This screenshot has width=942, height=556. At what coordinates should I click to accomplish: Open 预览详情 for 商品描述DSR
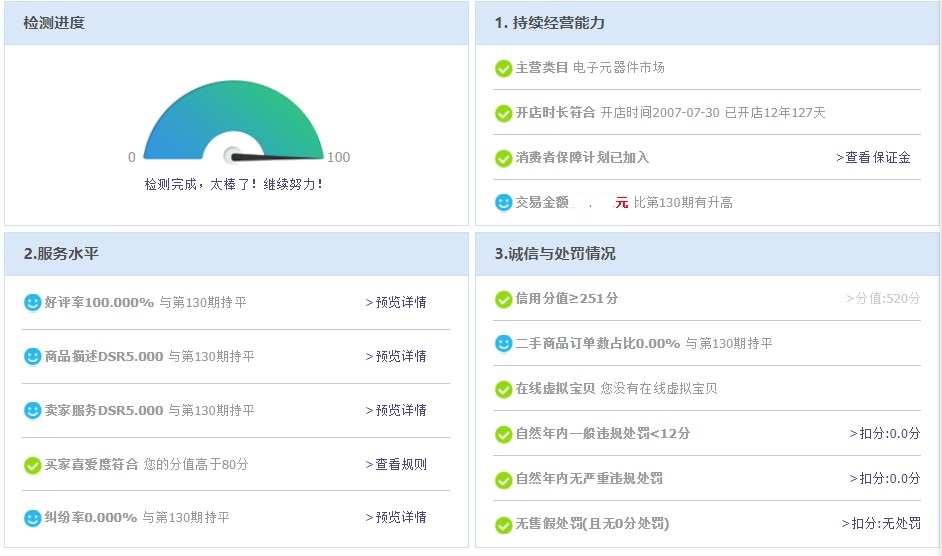tap(396, 356)
